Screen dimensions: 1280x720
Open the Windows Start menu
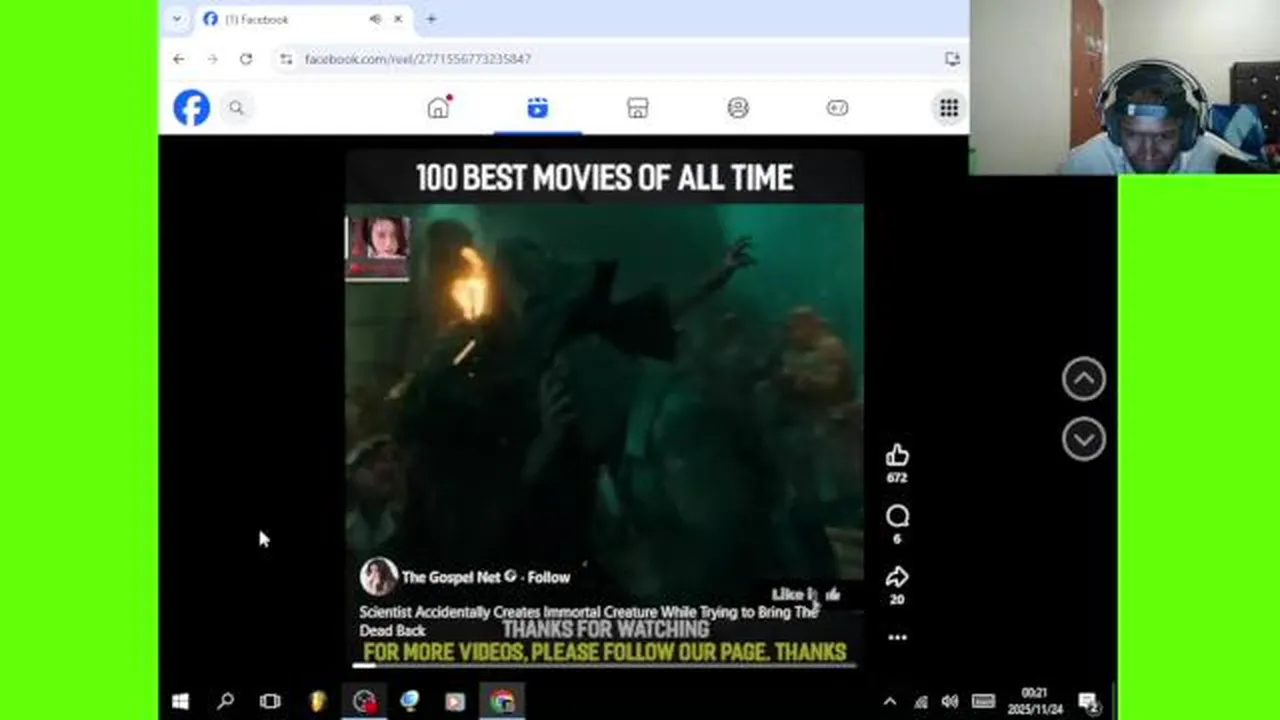pyautogui.click(x=180, y=701)
